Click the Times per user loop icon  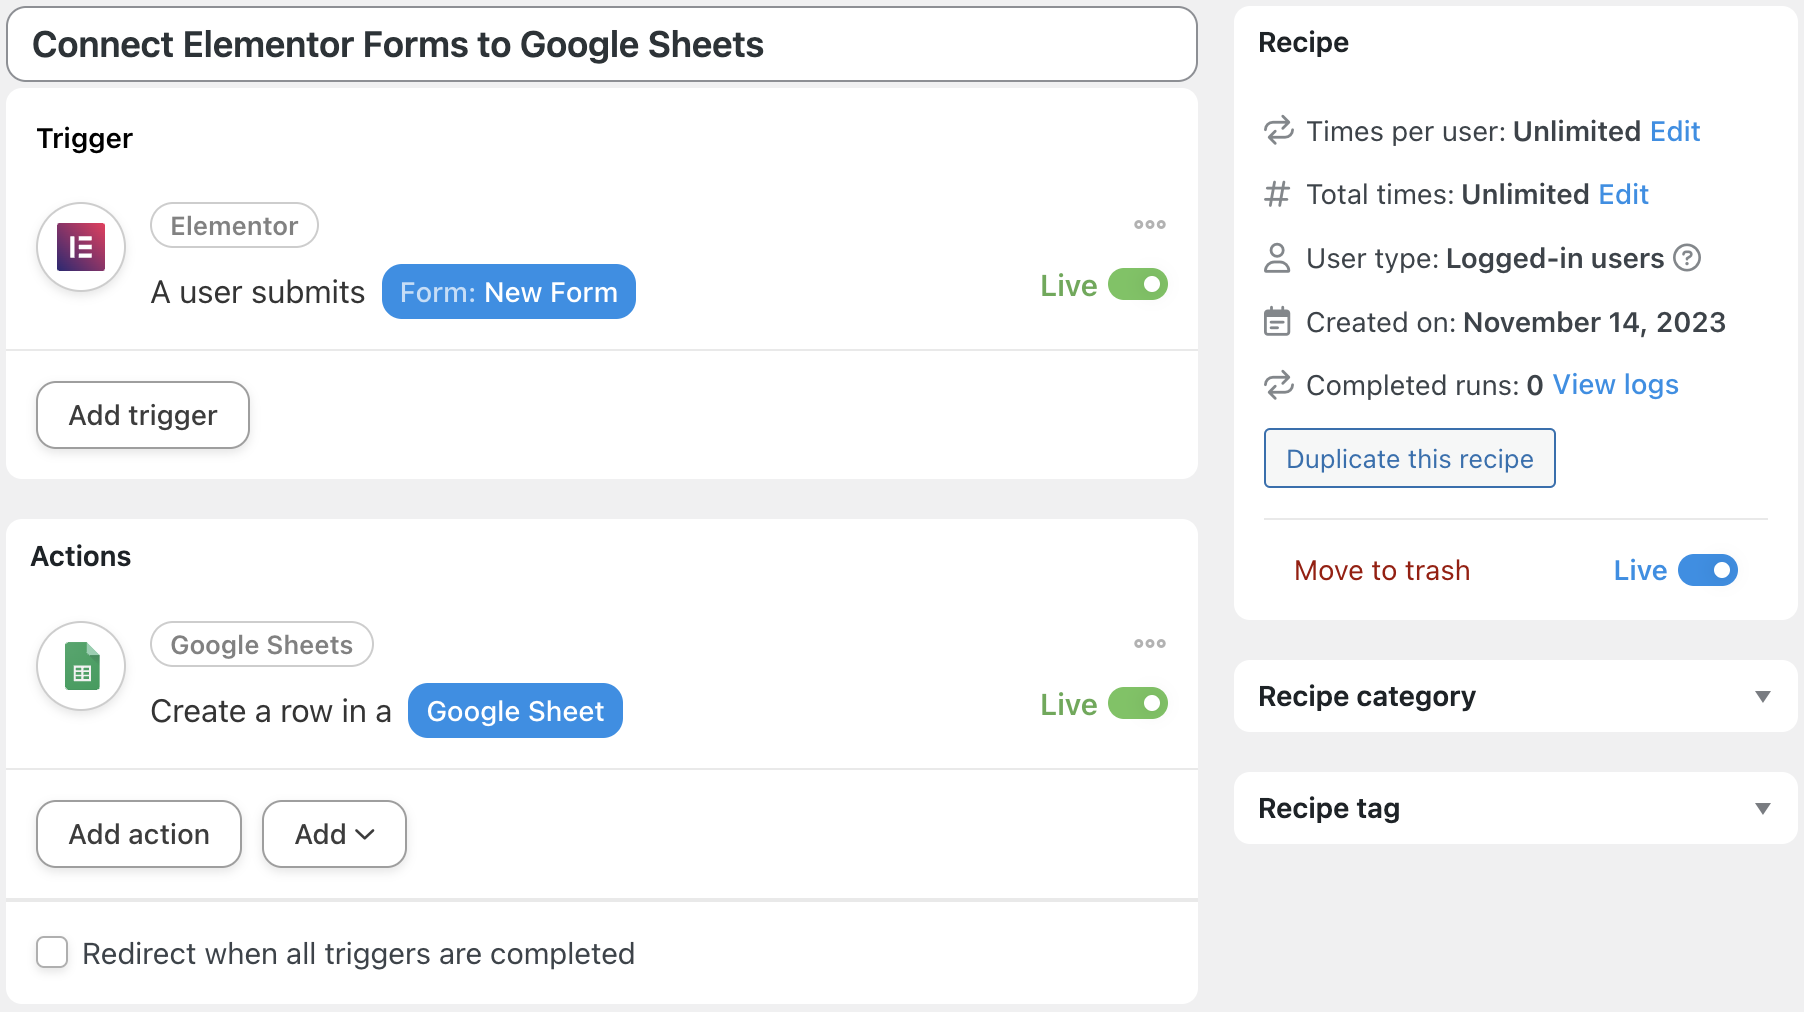tap(1278, 131)
